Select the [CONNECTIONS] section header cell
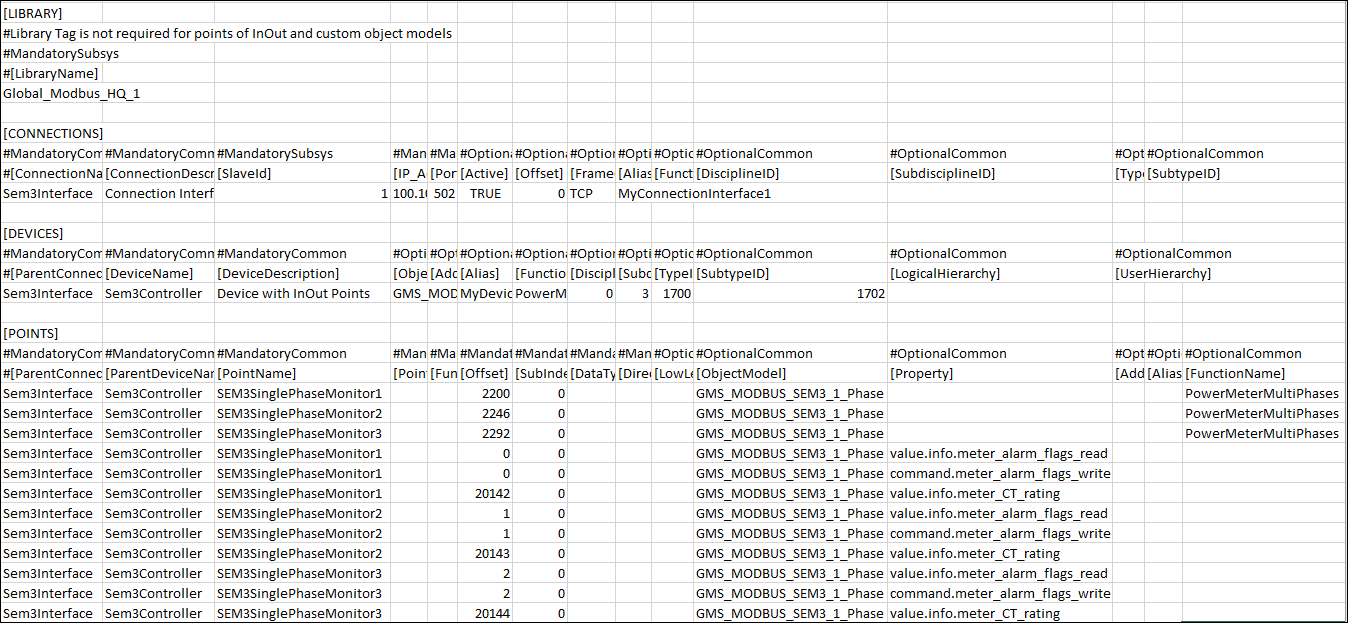This screenshot has width=1348, height=623. click(x=52, y=134)
